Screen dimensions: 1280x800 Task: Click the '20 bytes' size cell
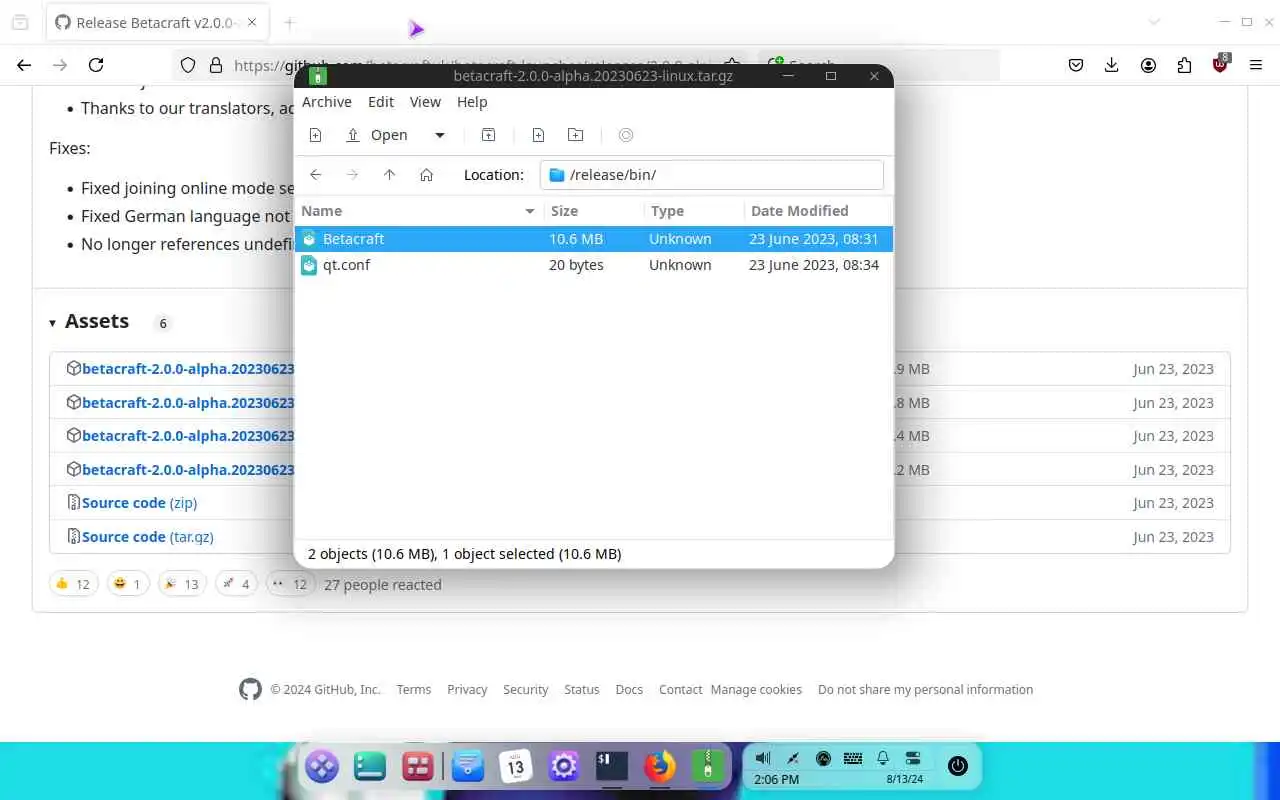click(576, 265)
